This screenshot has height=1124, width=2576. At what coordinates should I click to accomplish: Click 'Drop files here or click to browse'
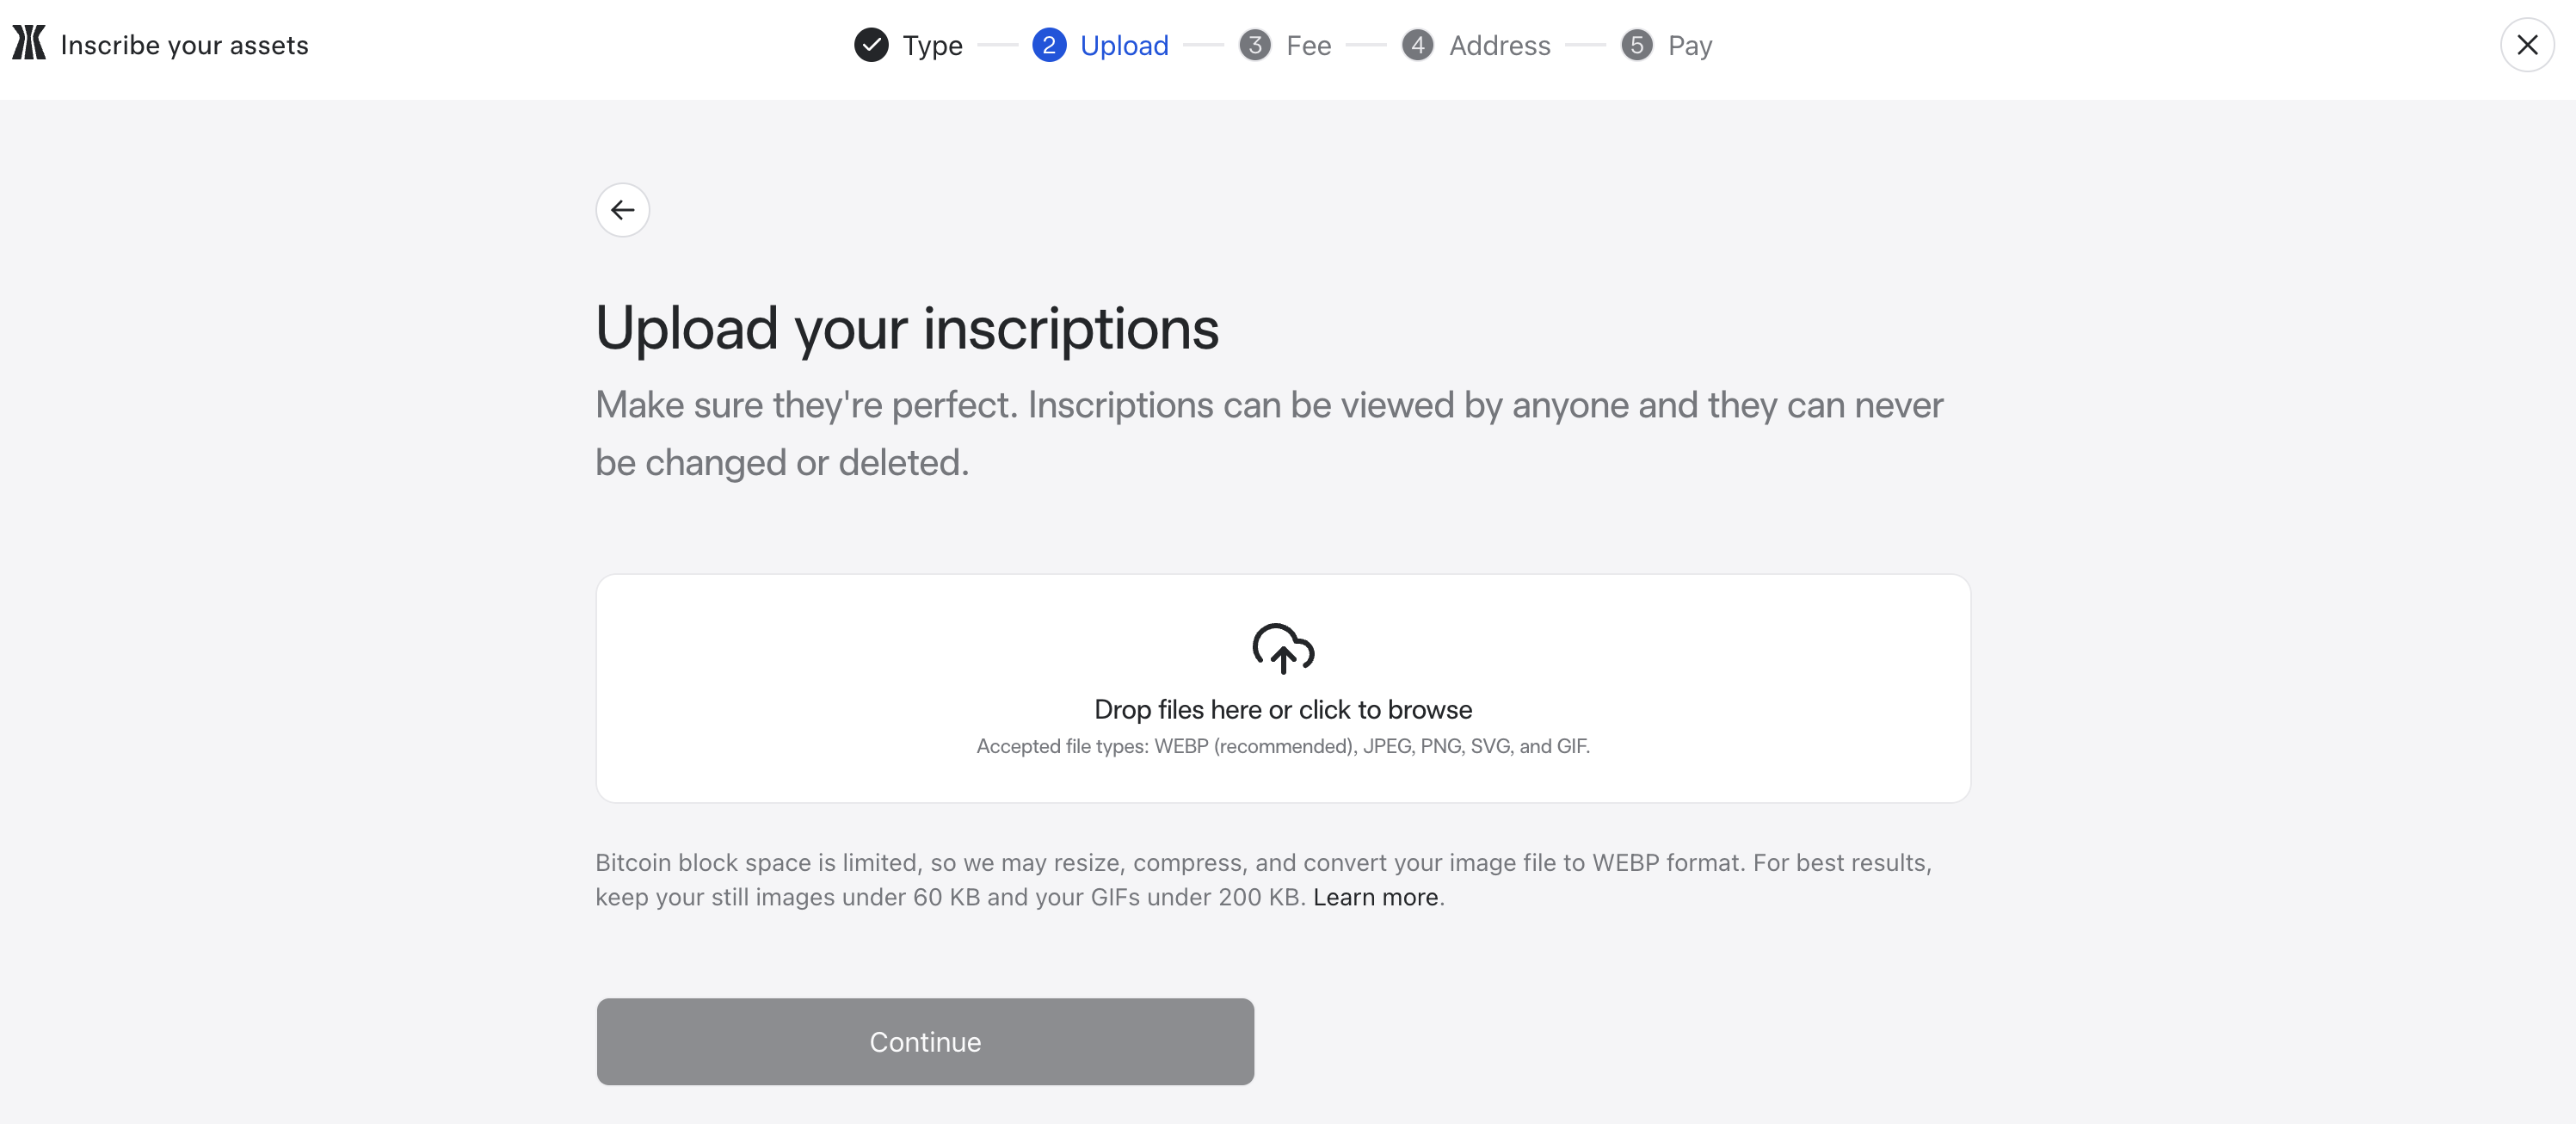click(x=1283, y=709)
